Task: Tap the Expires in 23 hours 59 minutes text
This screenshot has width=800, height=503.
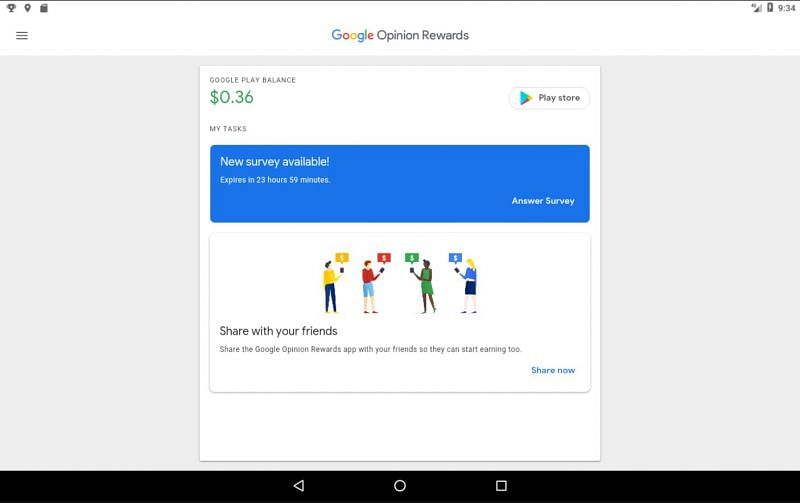Action: pos(275,180)
